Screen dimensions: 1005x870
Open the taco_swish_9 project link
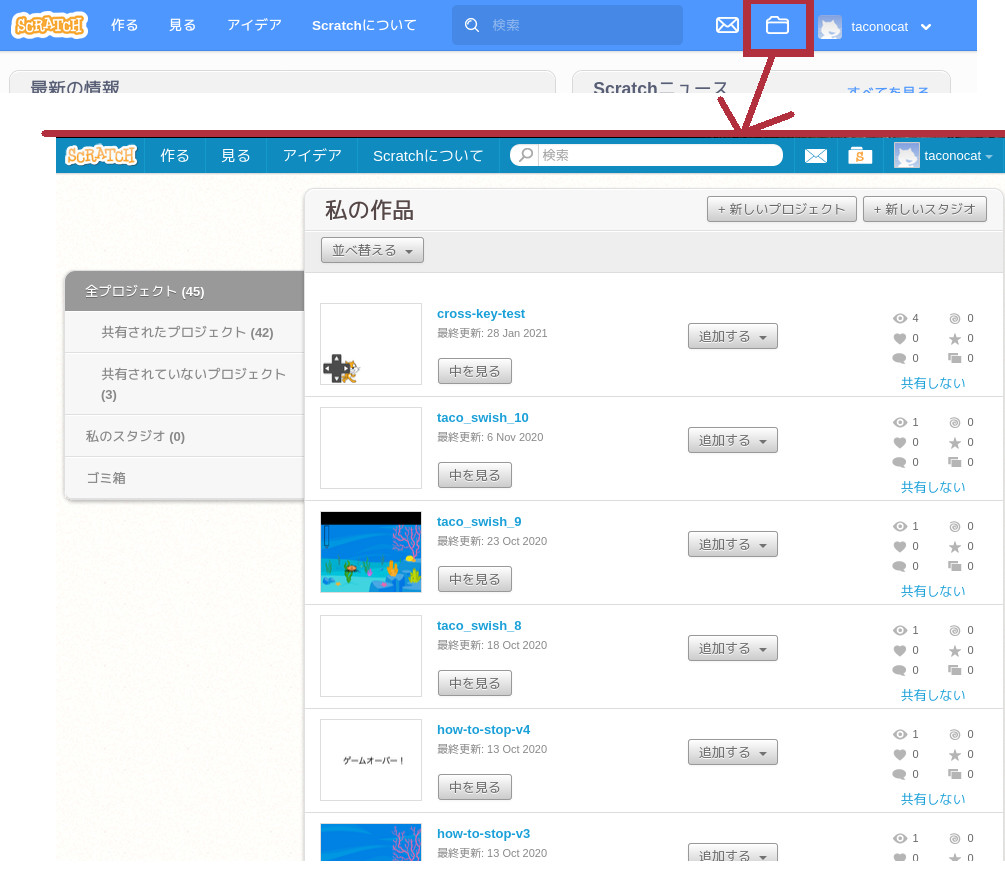(479, 521)
